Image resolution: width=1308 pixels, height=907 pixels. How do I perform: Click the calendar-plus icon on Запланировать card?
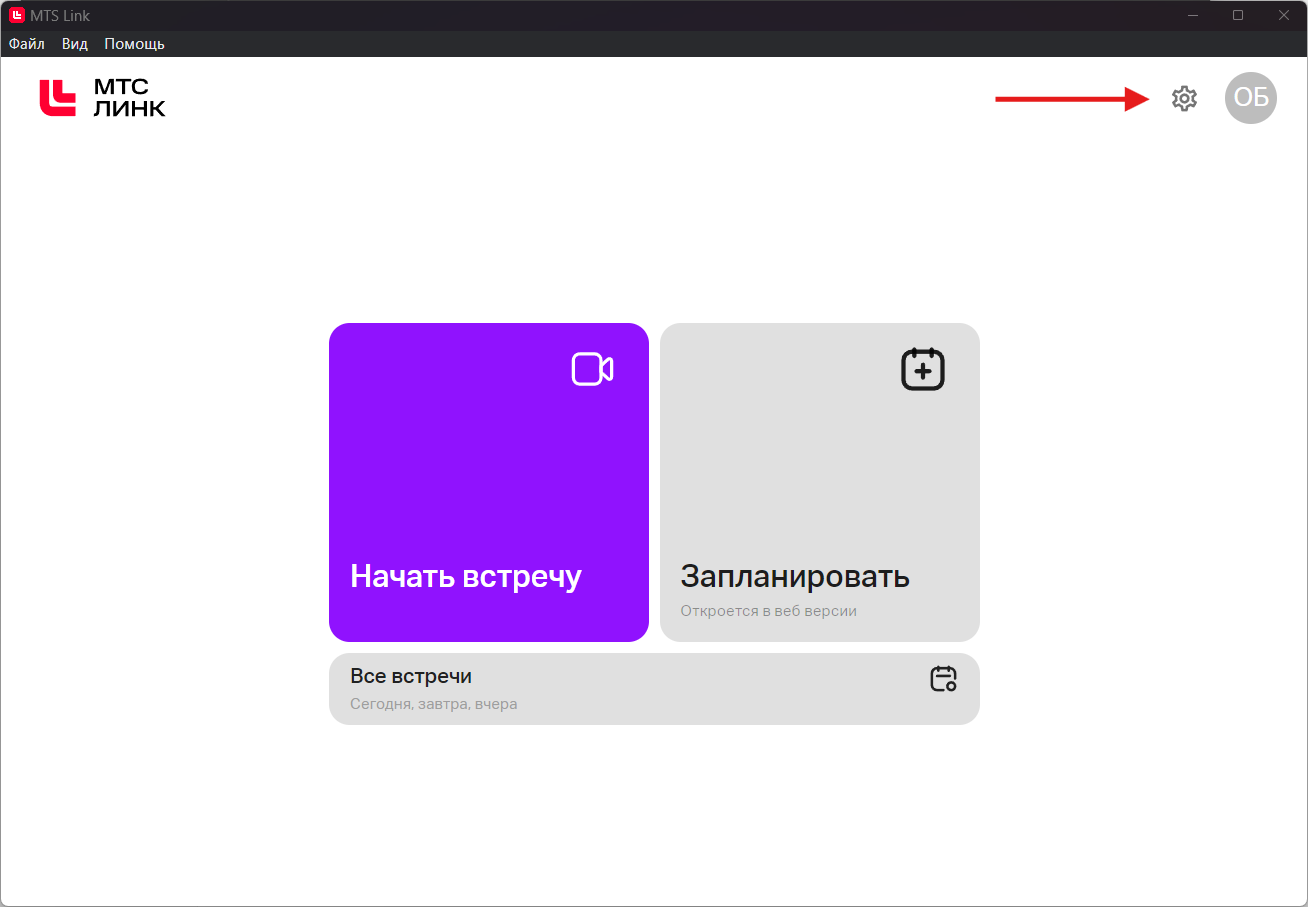tap(923, 369)
